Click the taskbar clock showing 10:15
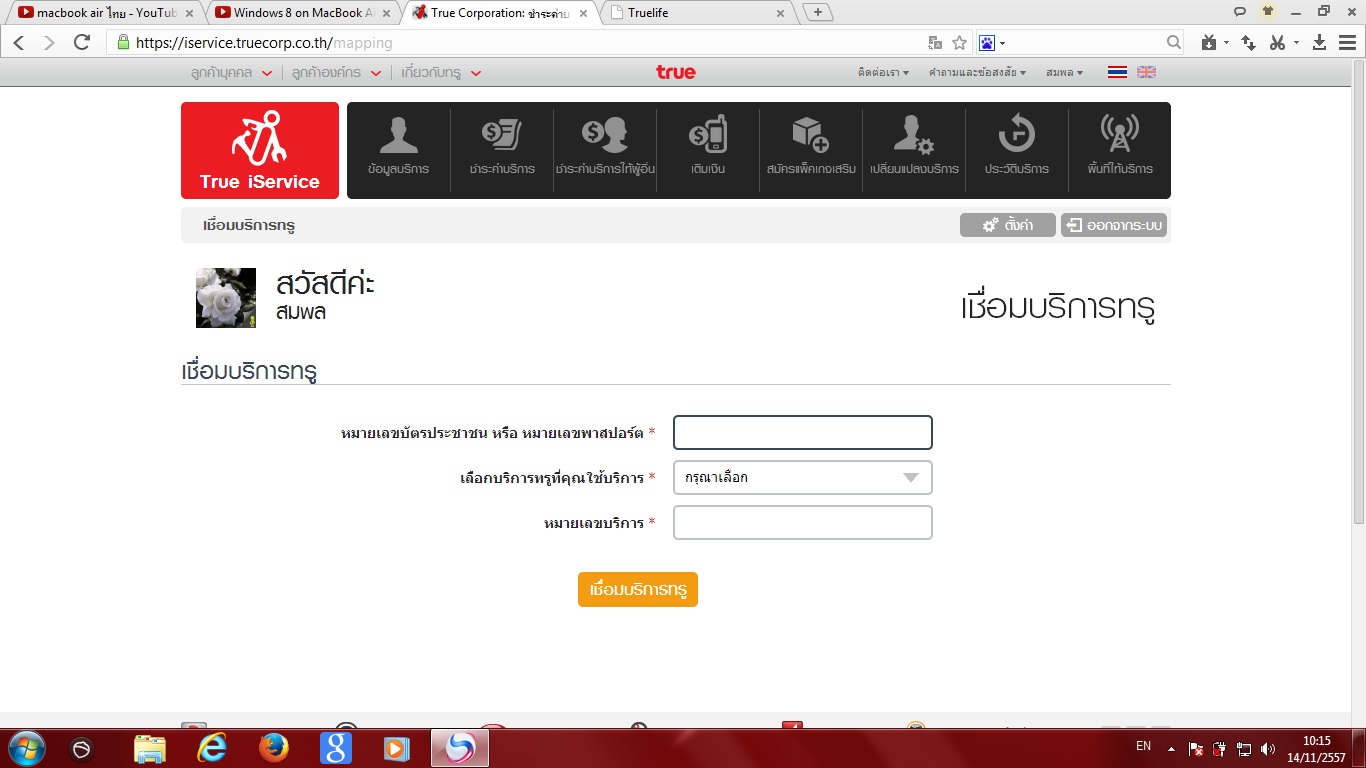1366x768 pixels. pos(1318,748)
